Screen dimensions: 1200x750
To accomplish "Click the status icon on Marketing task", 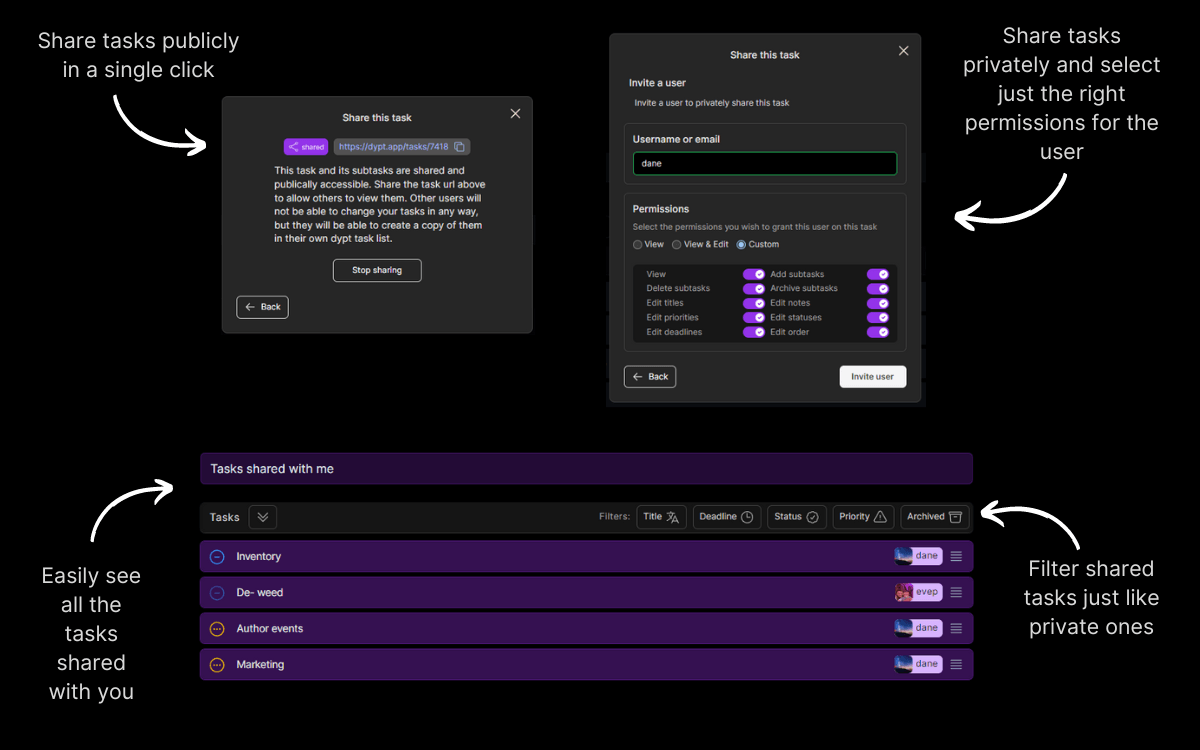I will click(x=217, y=664).
